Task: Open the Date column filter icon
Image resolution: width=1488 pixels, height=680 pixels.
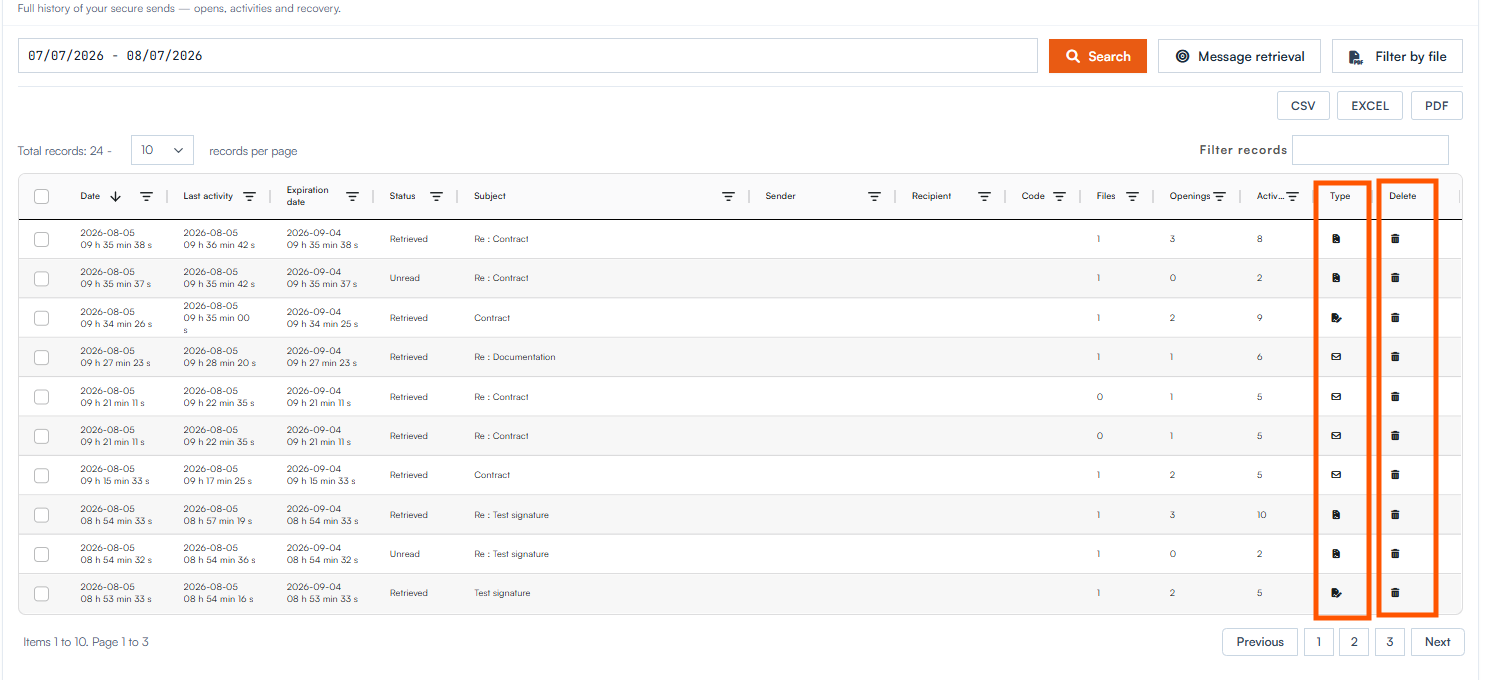Action: coord(146,197)
